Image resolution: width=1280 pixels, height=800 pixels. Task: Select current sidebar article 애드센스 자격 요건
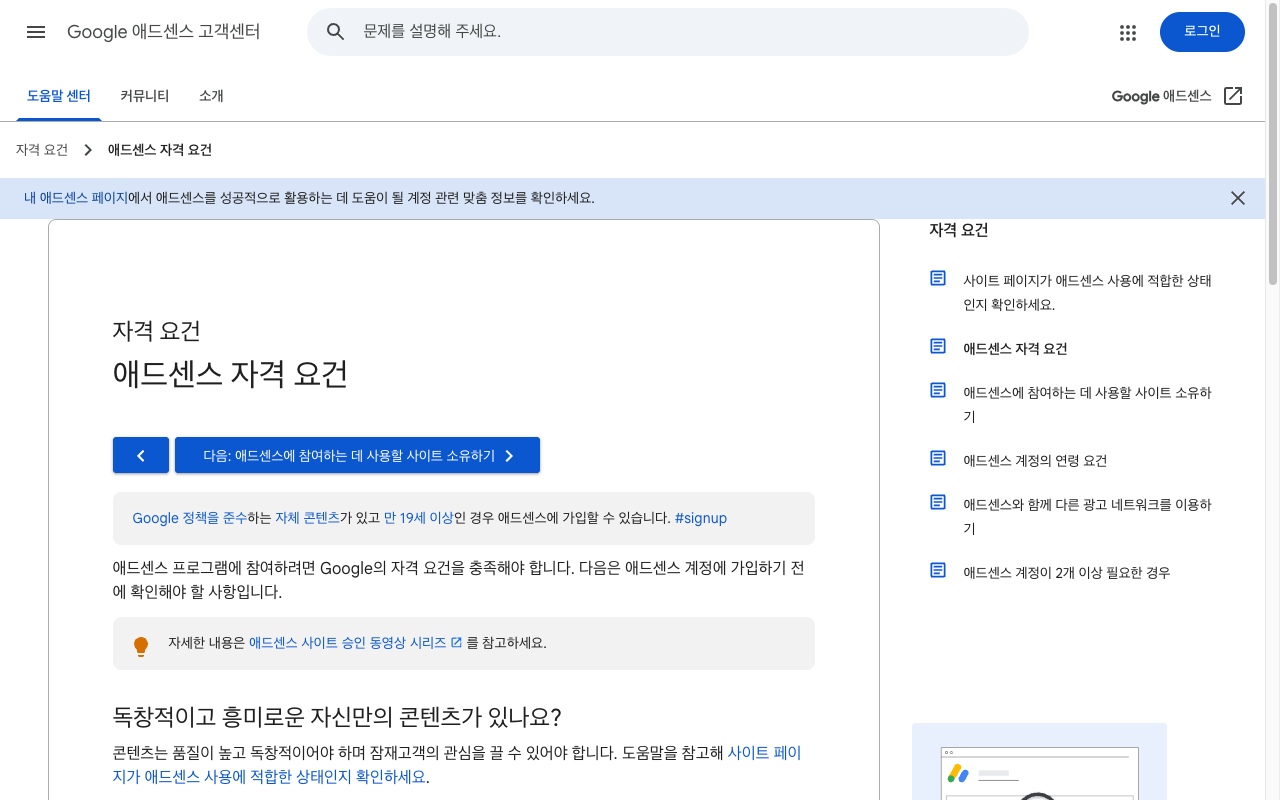point(1015,349)
